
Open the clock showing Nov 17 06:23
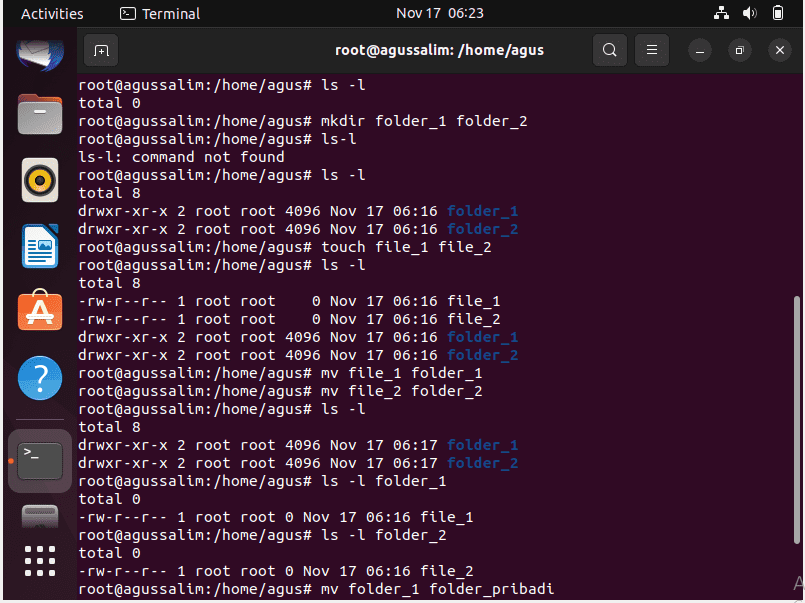(x=440, y=13)
